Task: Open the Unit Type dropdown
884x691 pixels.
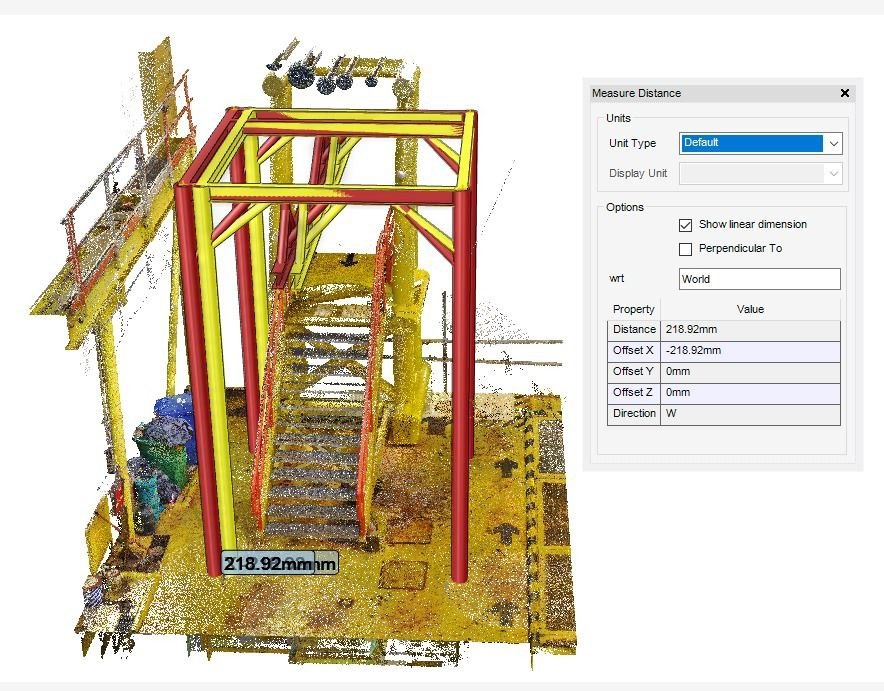Action: 833,143
